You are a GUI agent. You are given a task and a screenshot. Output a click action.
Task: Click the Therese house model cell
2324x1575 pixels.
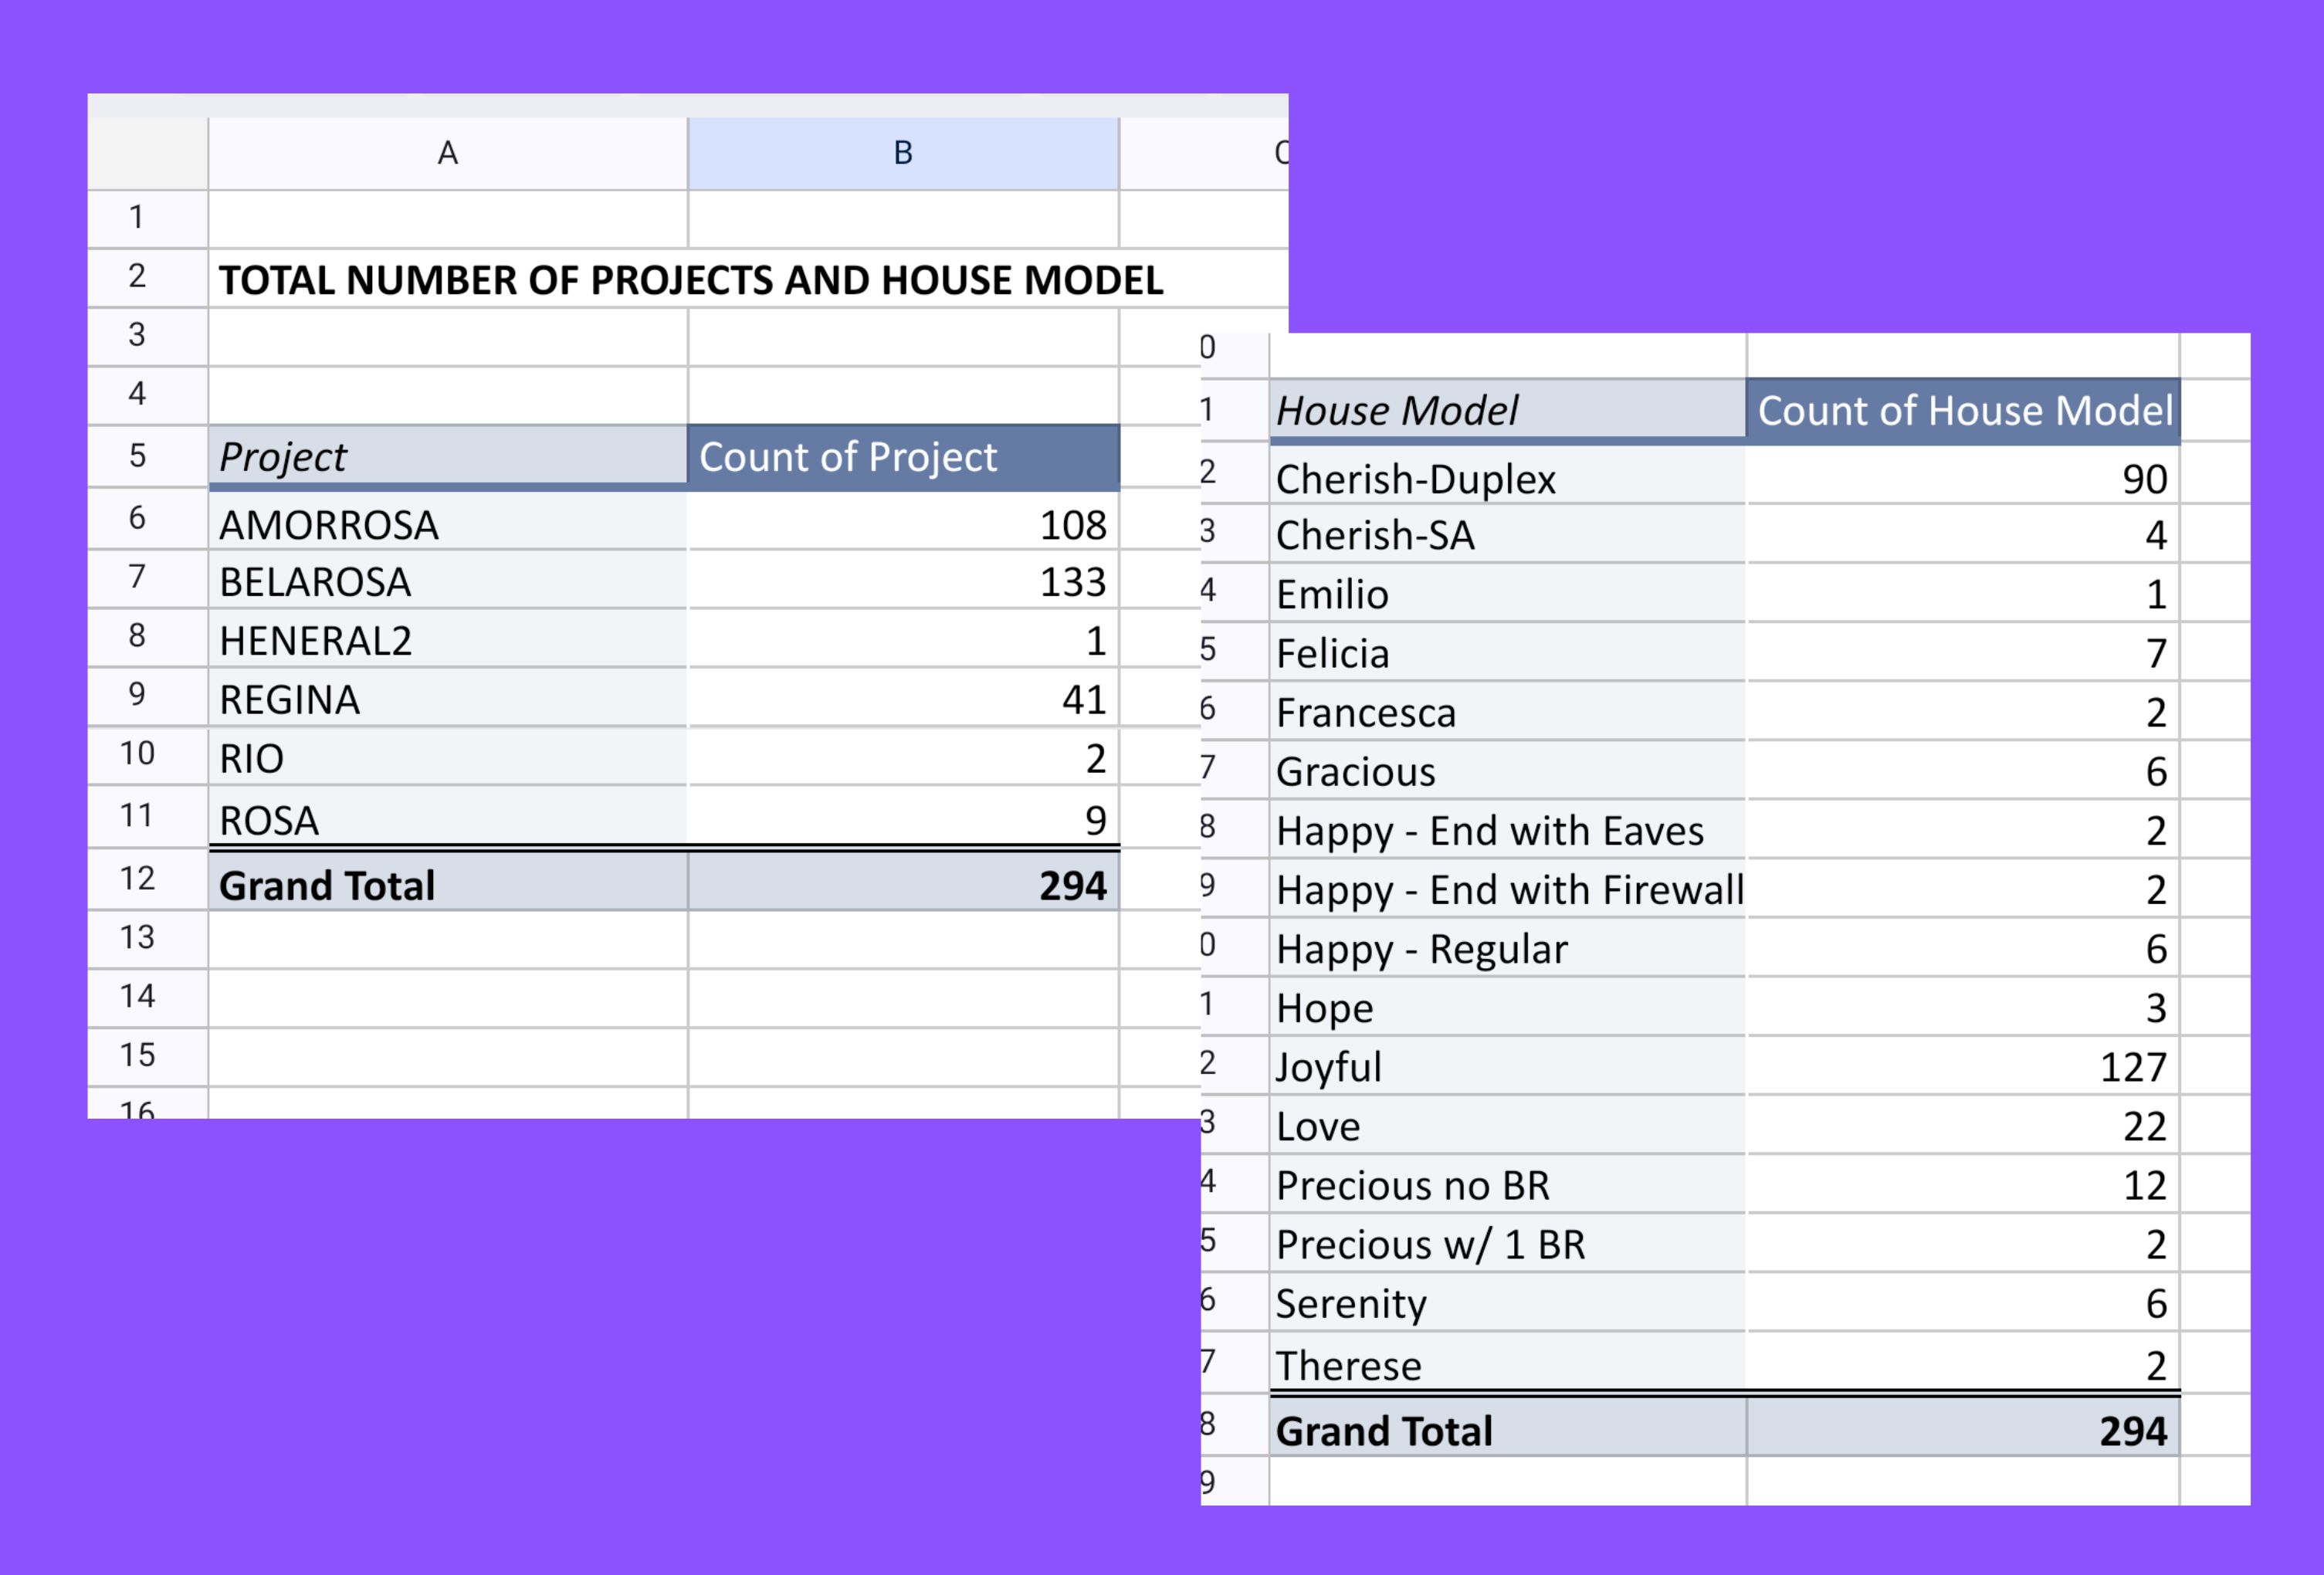click(1506, 1365)
